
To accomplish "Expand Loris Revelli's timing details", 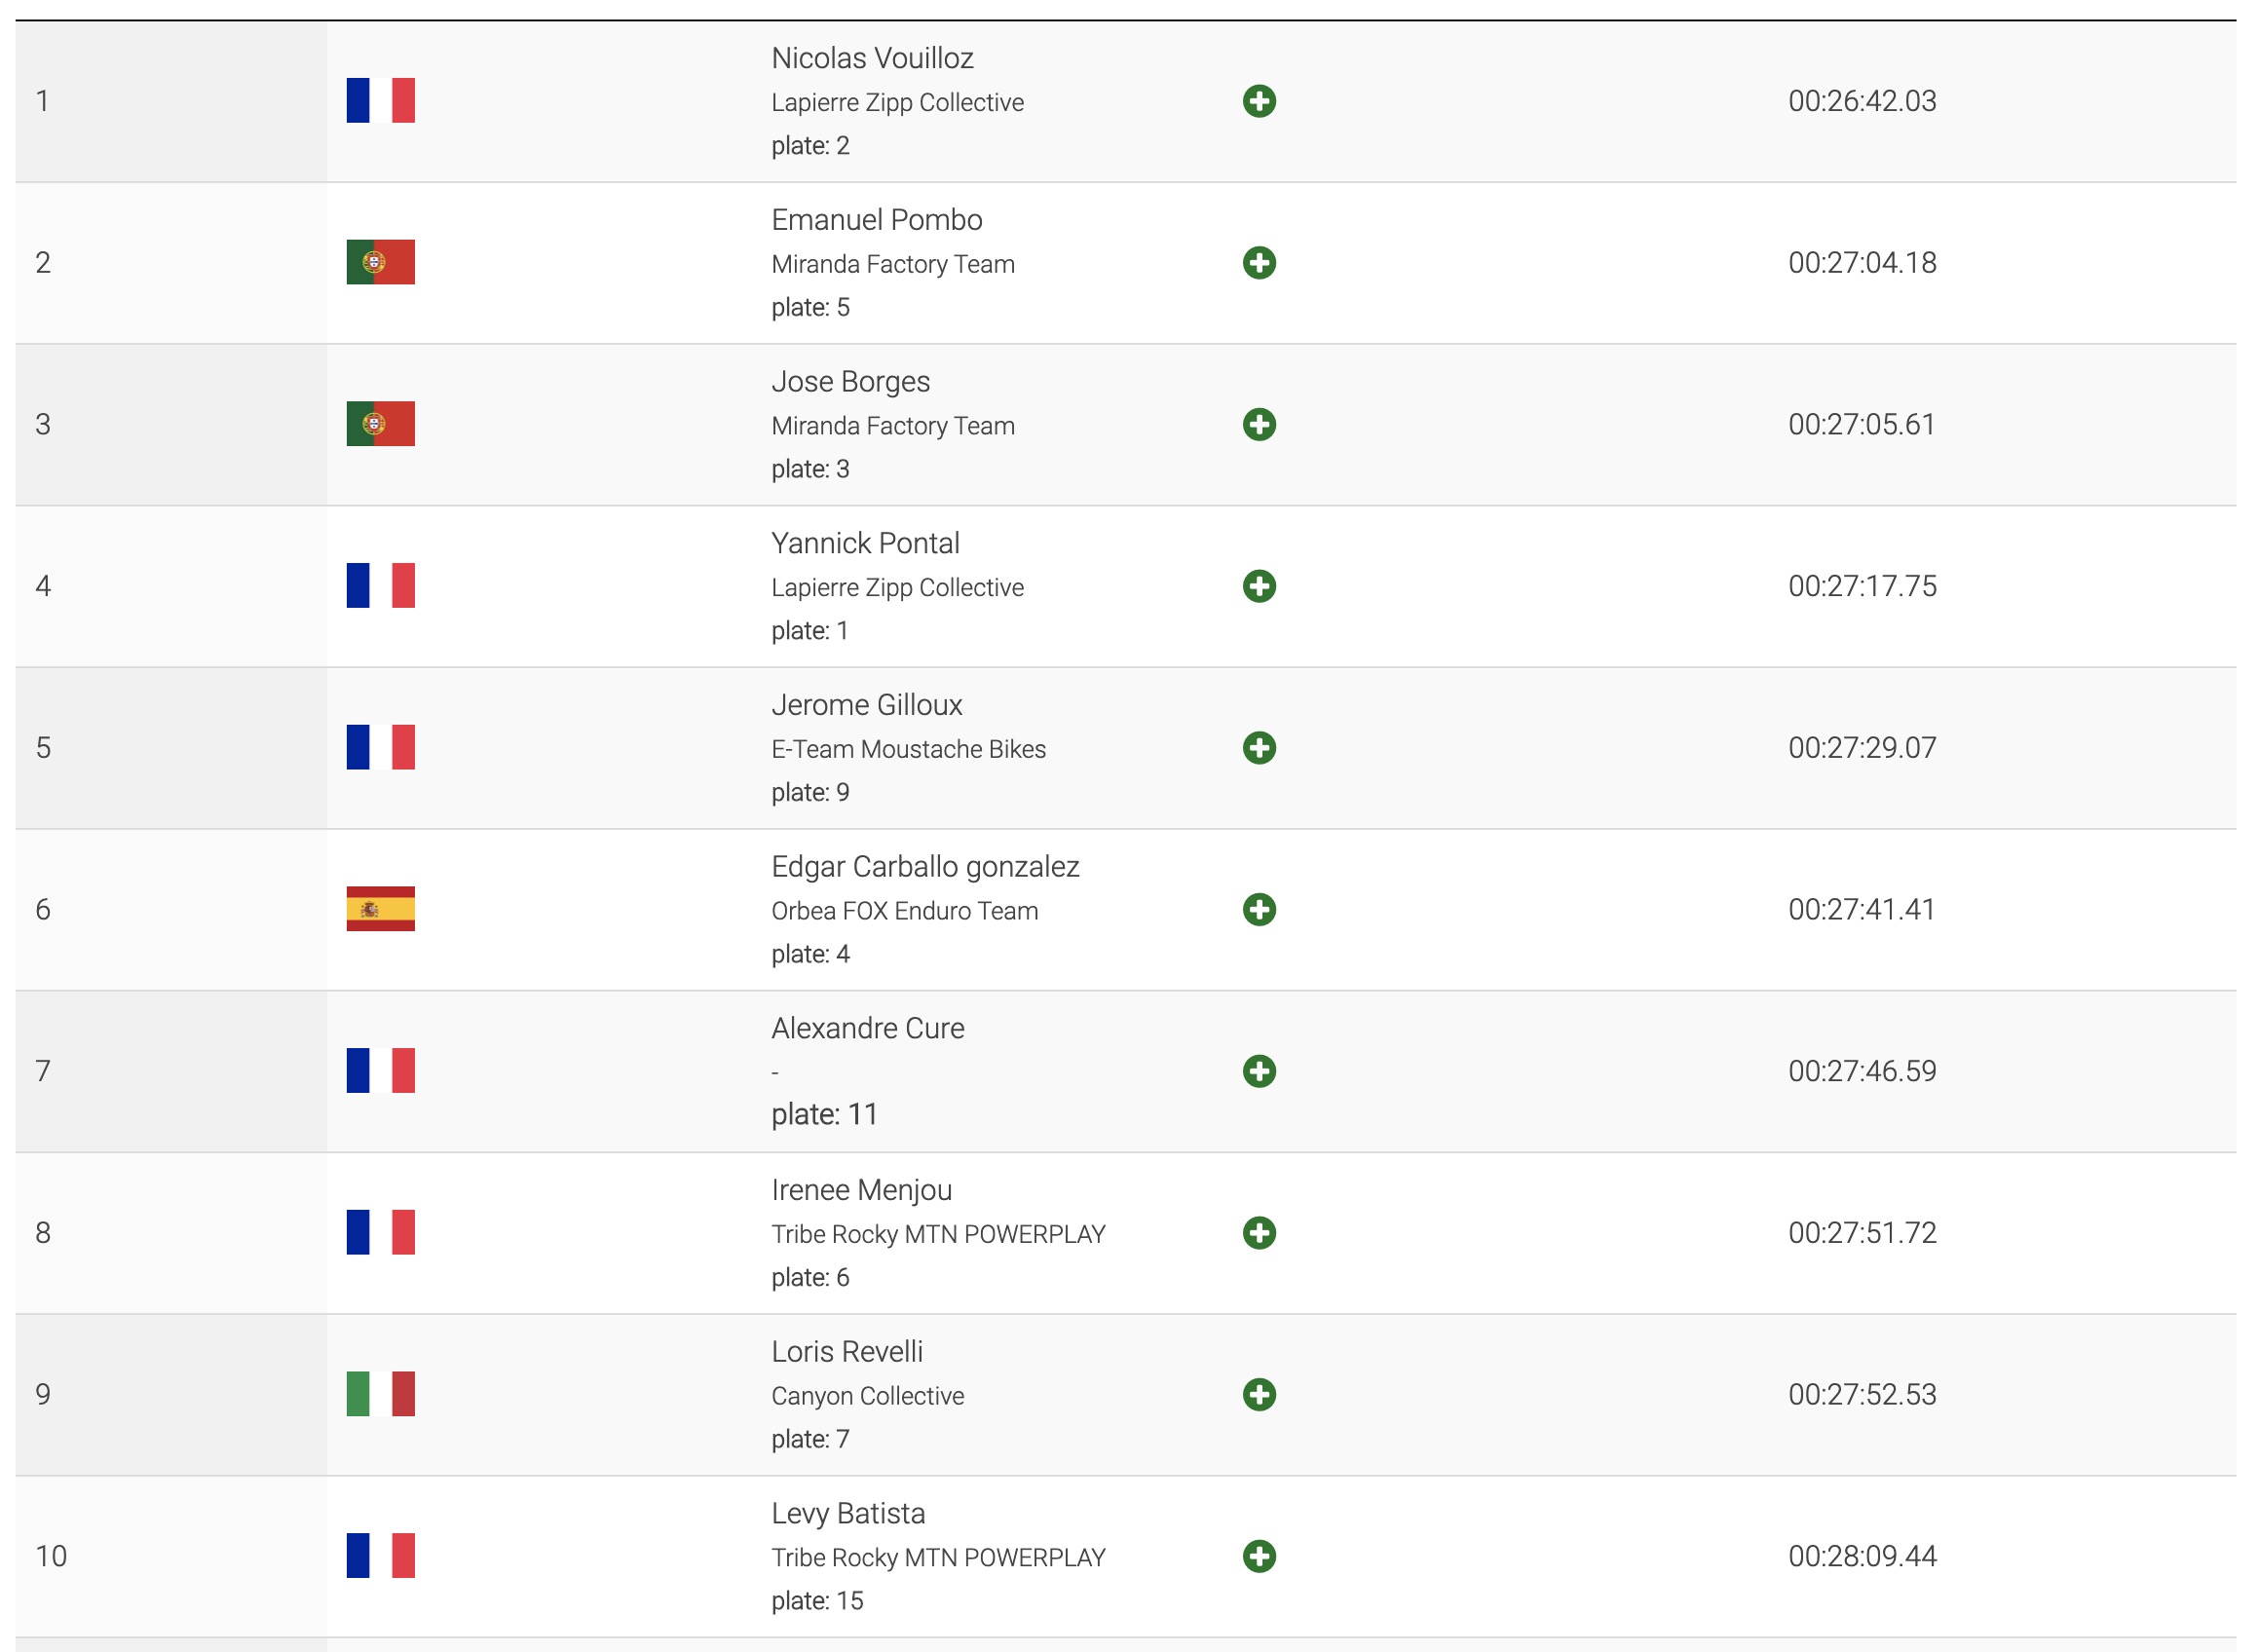I will (x=1259, y=1394).
